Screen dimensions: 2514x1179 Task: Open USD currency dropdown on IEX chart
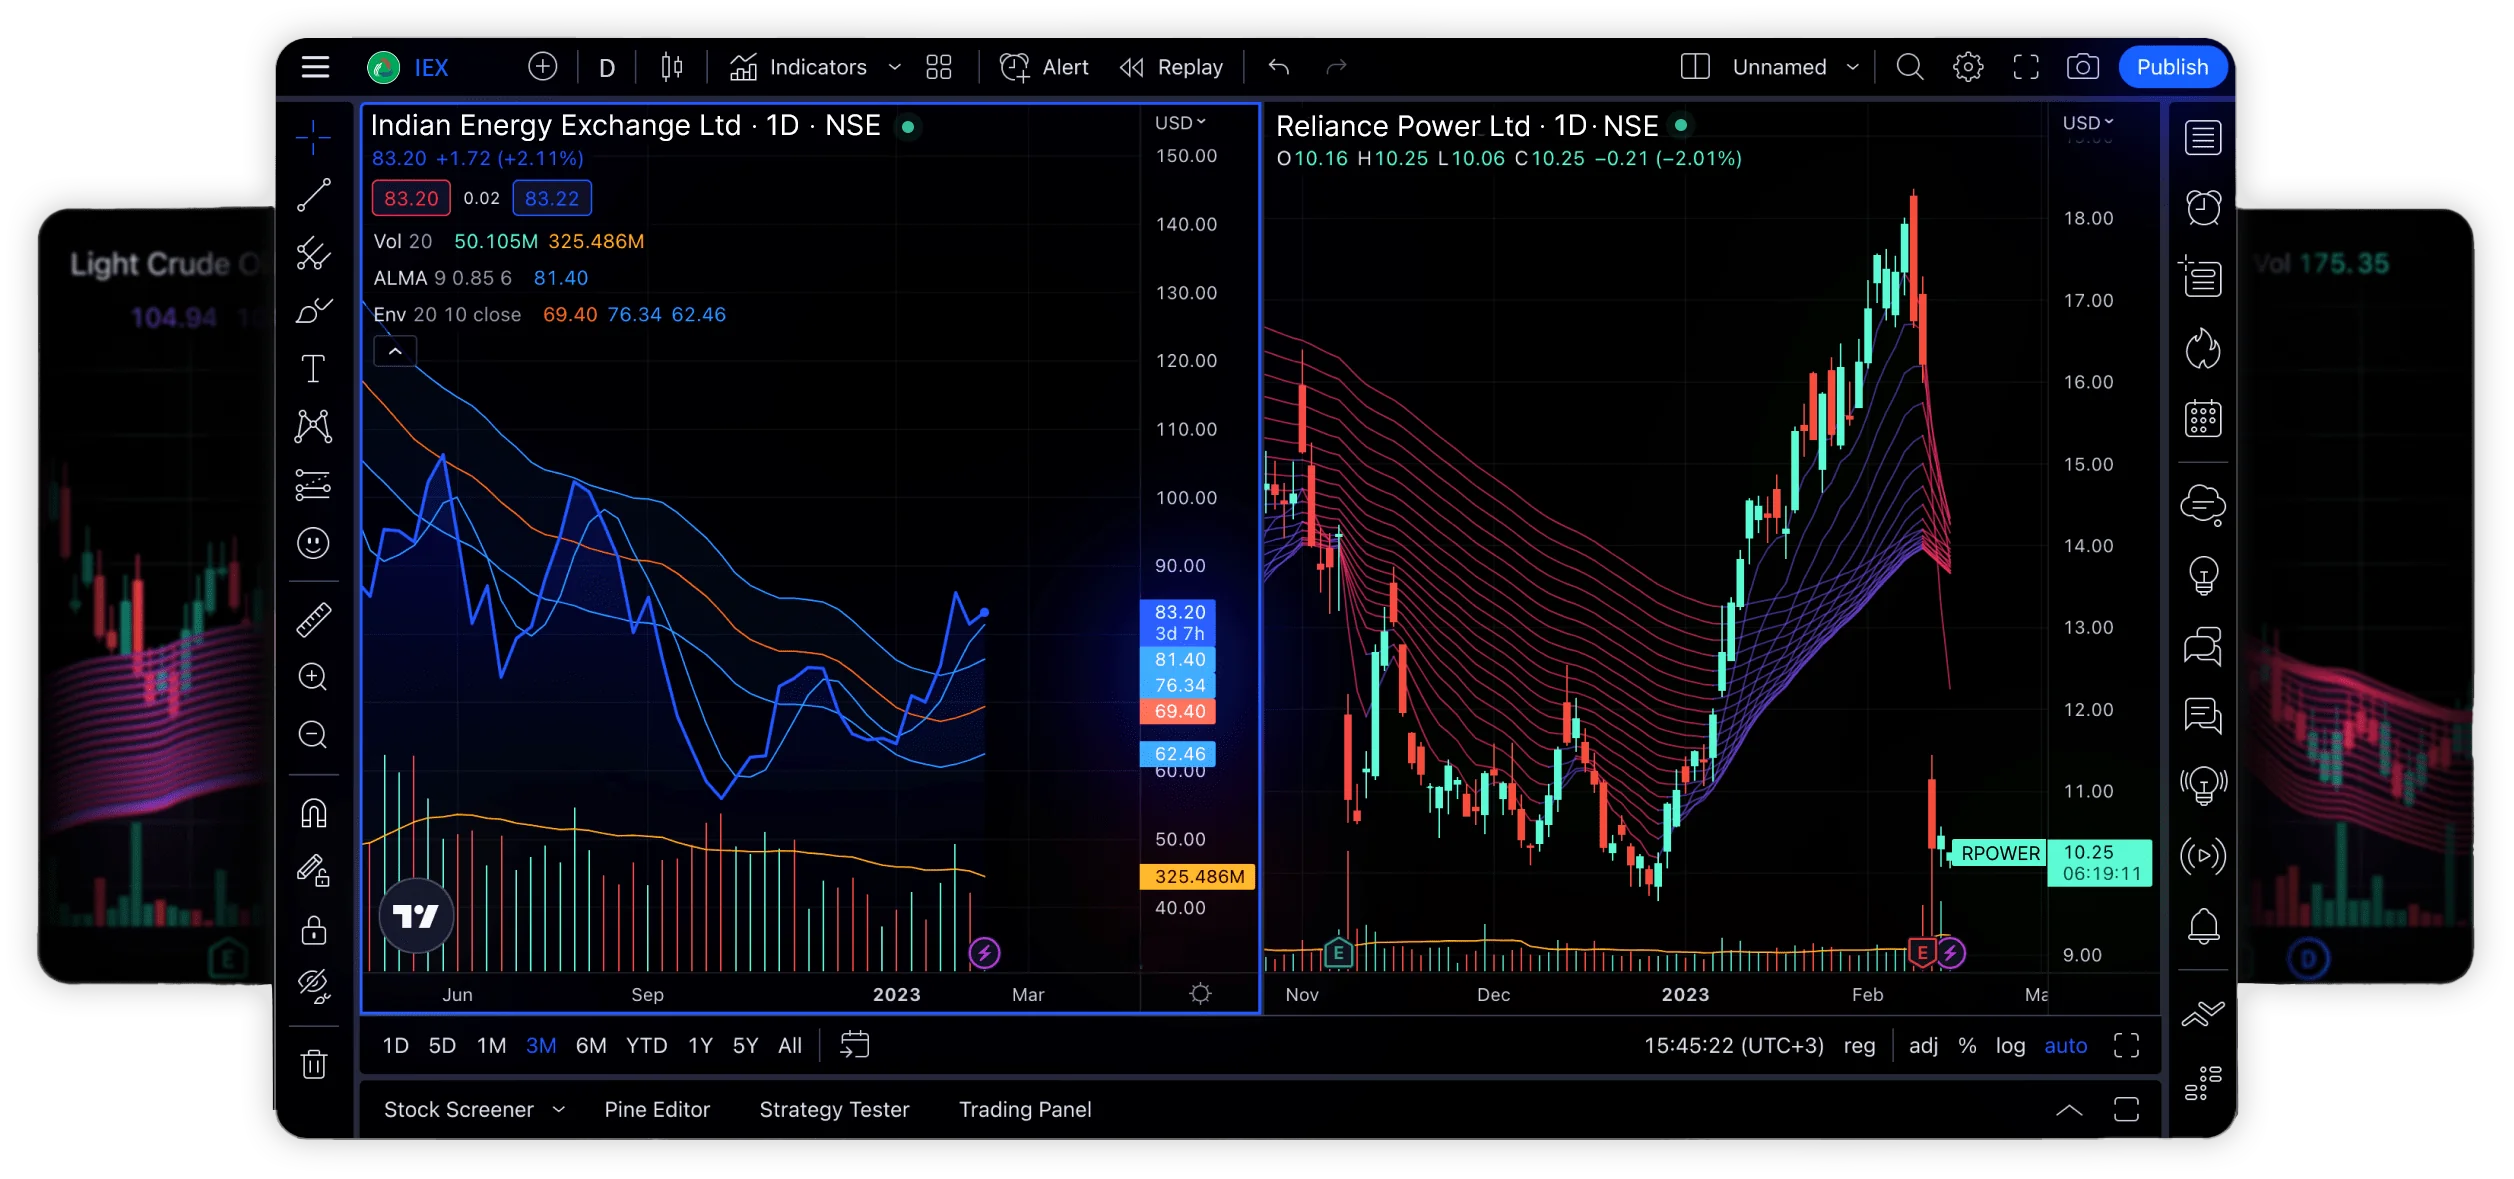pyautogui.click(x=1180, y=123)
